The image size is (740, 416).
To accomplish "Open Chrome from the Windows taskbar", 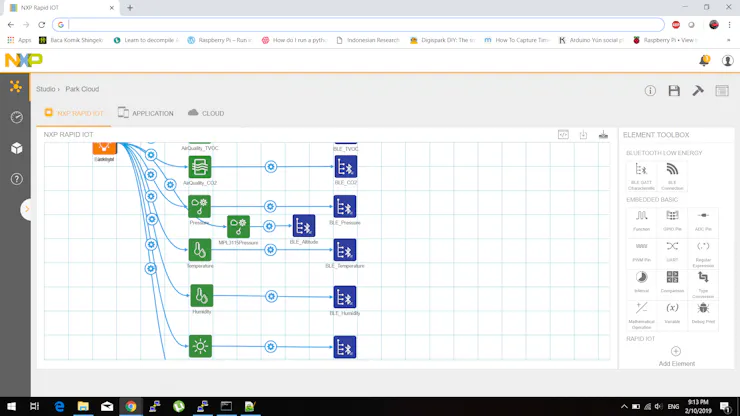I will tap(130, 406).
